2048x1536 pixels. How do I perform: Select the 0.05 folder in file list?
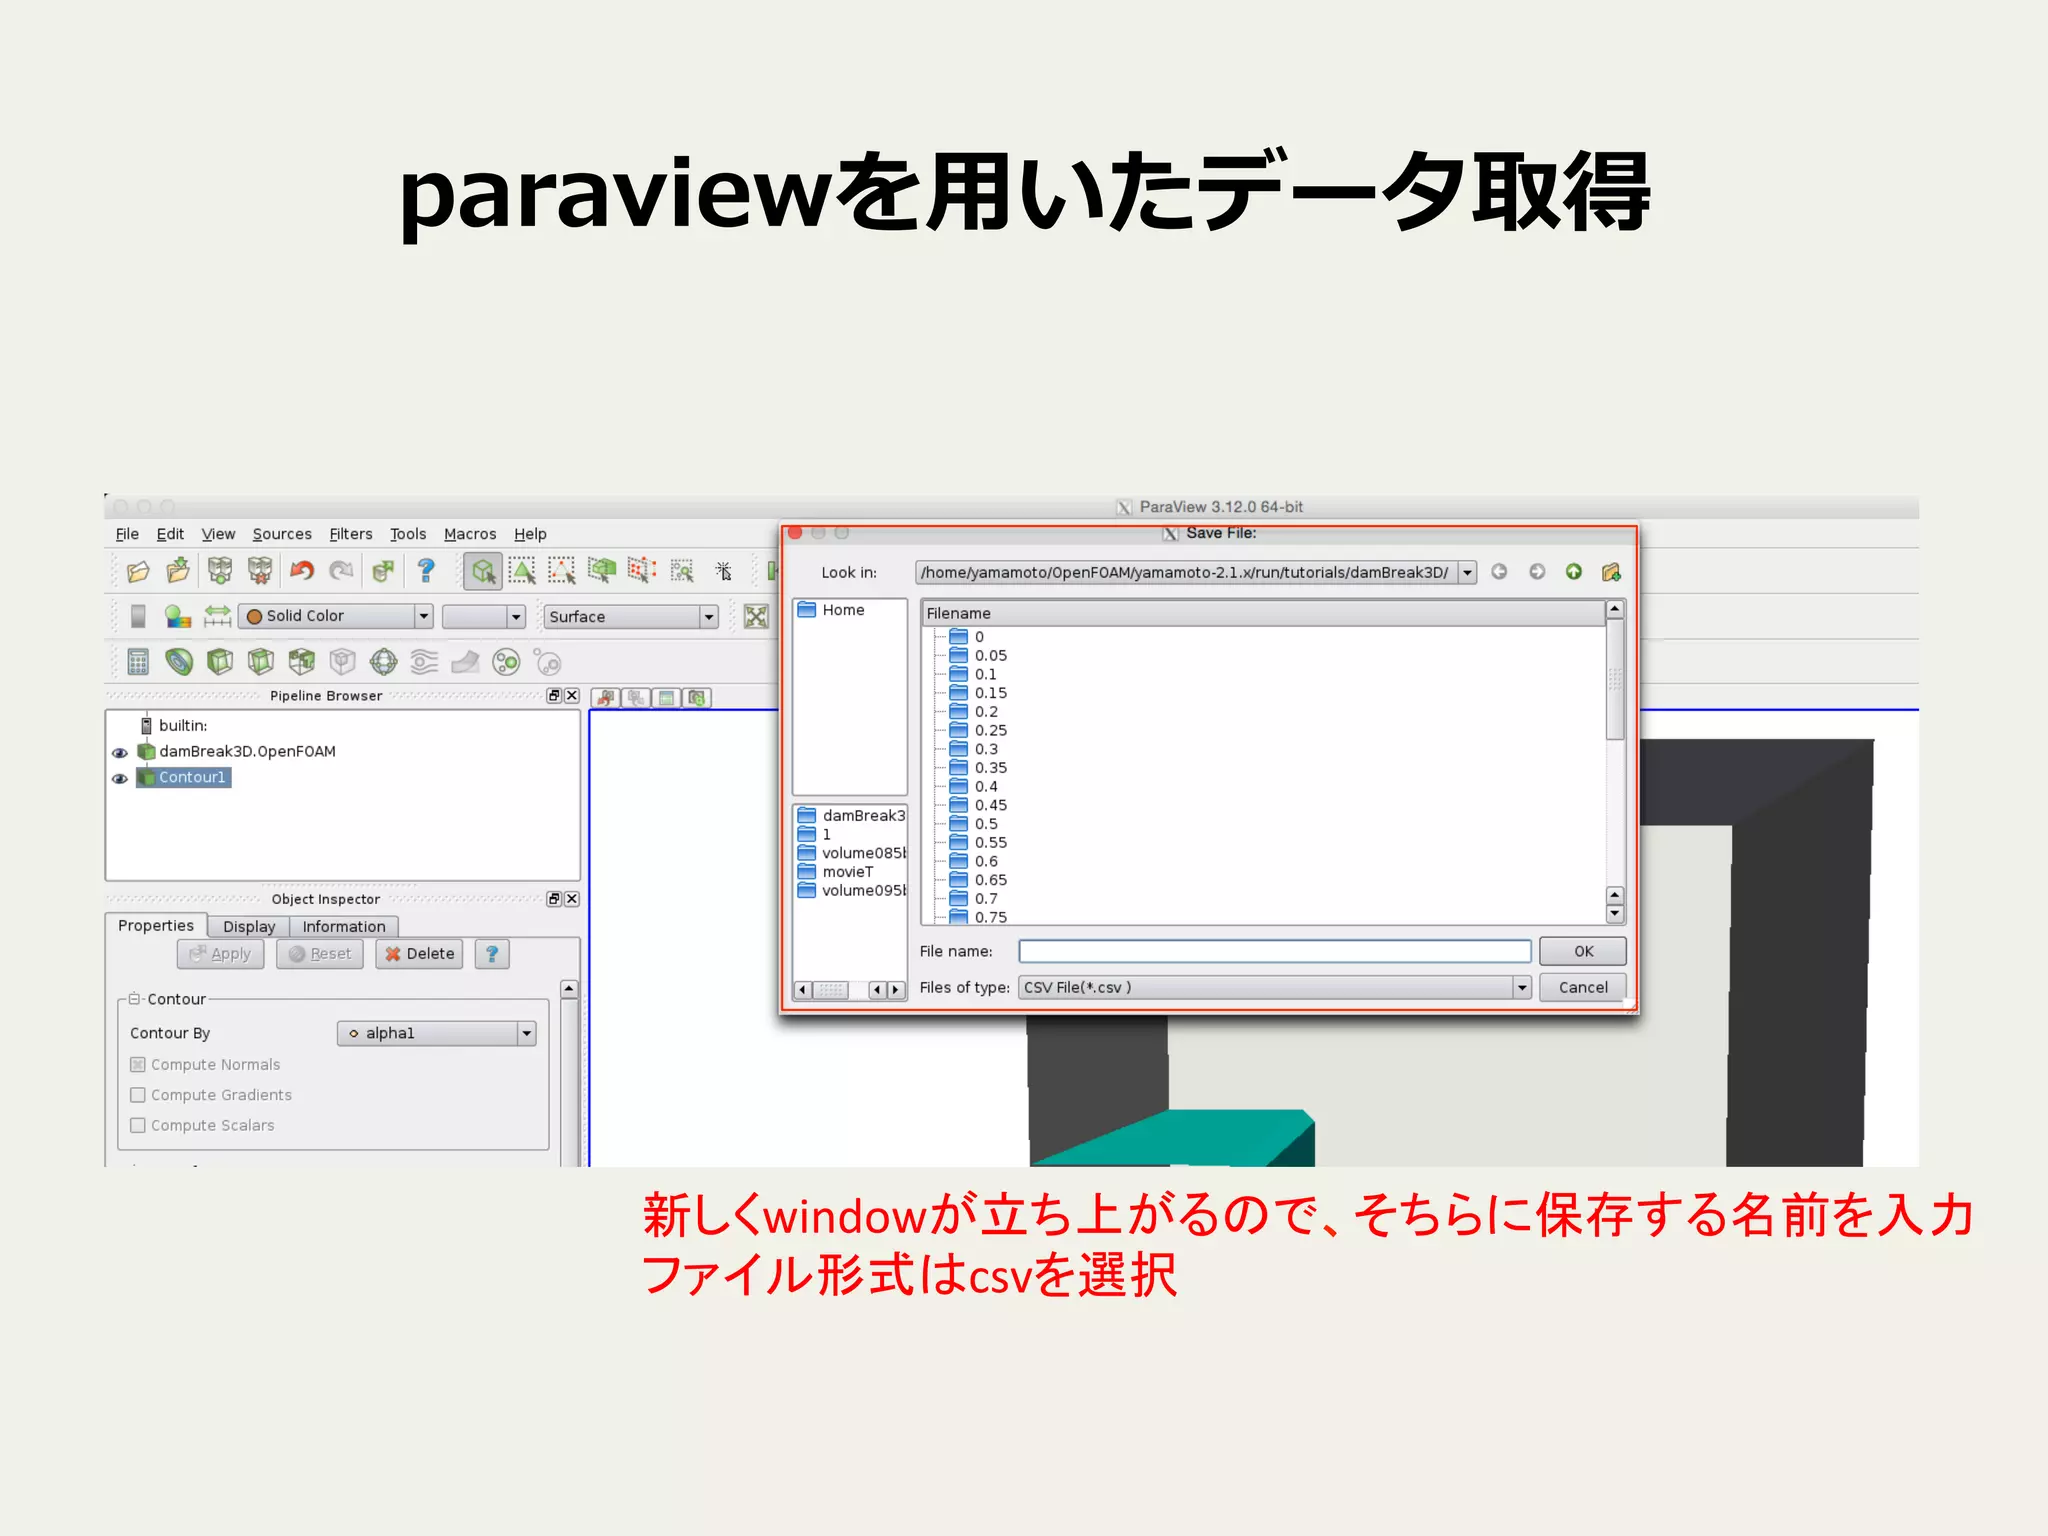coord(978,656)
